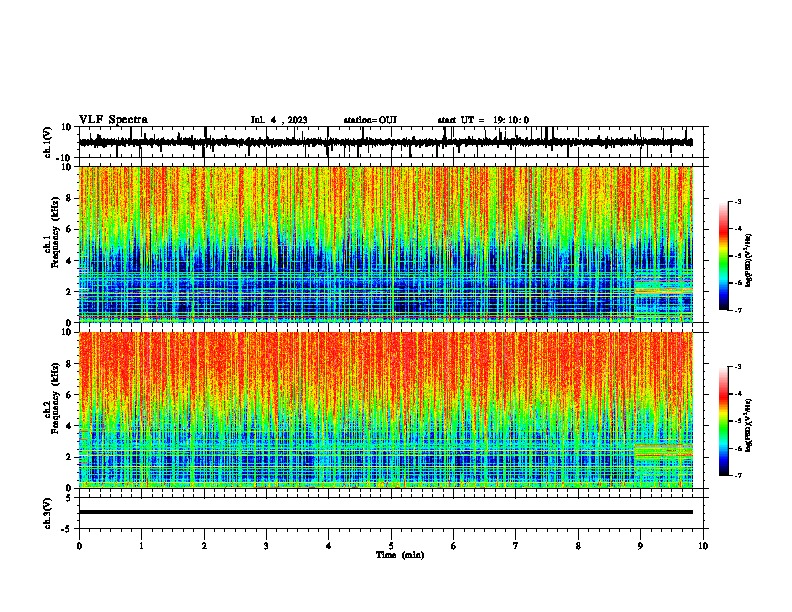Click the time axis tick label "9"
Viewport: 792px width, 612px height.
640,545
